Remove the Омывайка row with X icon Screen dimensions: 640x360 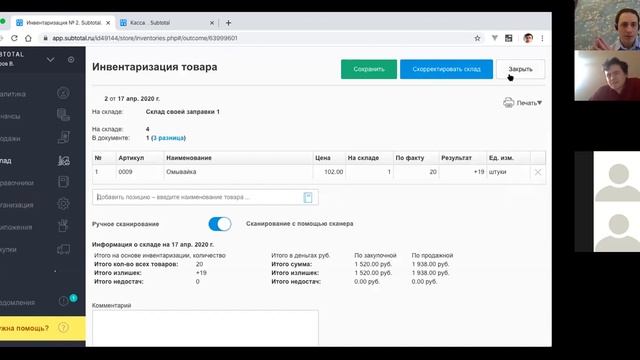[x=538, y=172]
